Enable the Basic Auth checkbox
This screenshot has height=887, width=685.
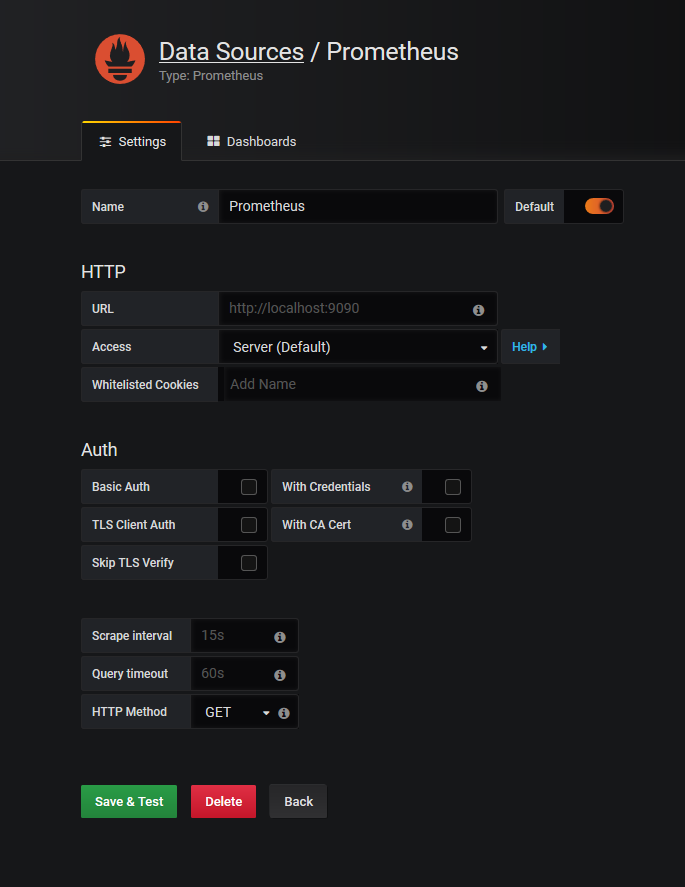coord(249,487)
